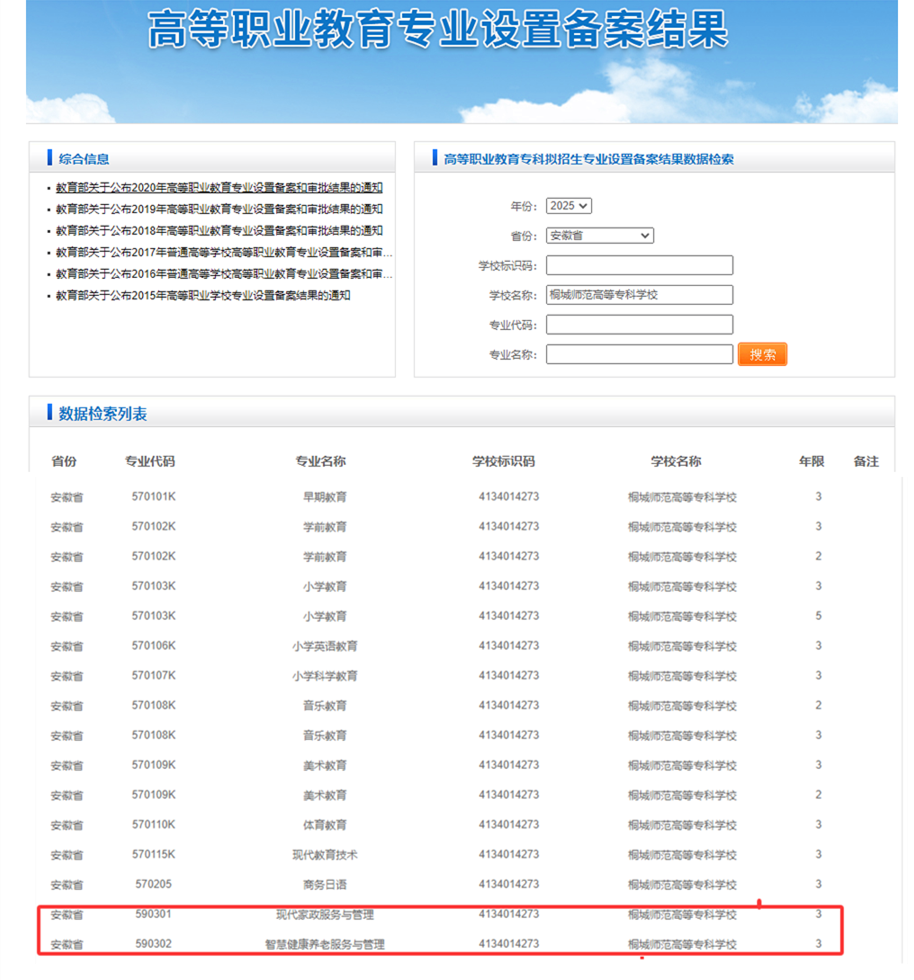Viewport: 914px width, 980px height.
Task: Click the 专业代码 input field
Action: pyautogui.click(x=639, y=325)
